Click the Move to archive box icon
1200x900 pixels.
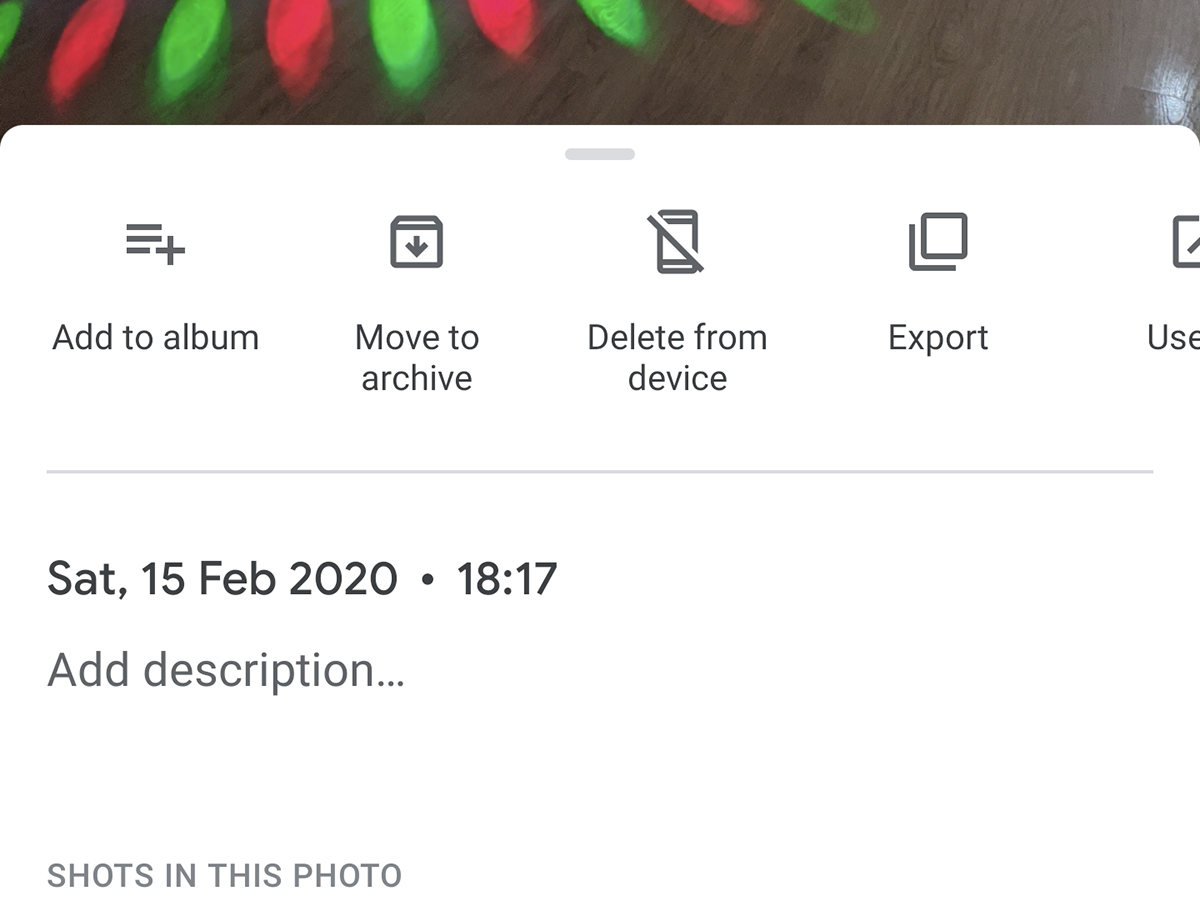(x=416, y=243)
